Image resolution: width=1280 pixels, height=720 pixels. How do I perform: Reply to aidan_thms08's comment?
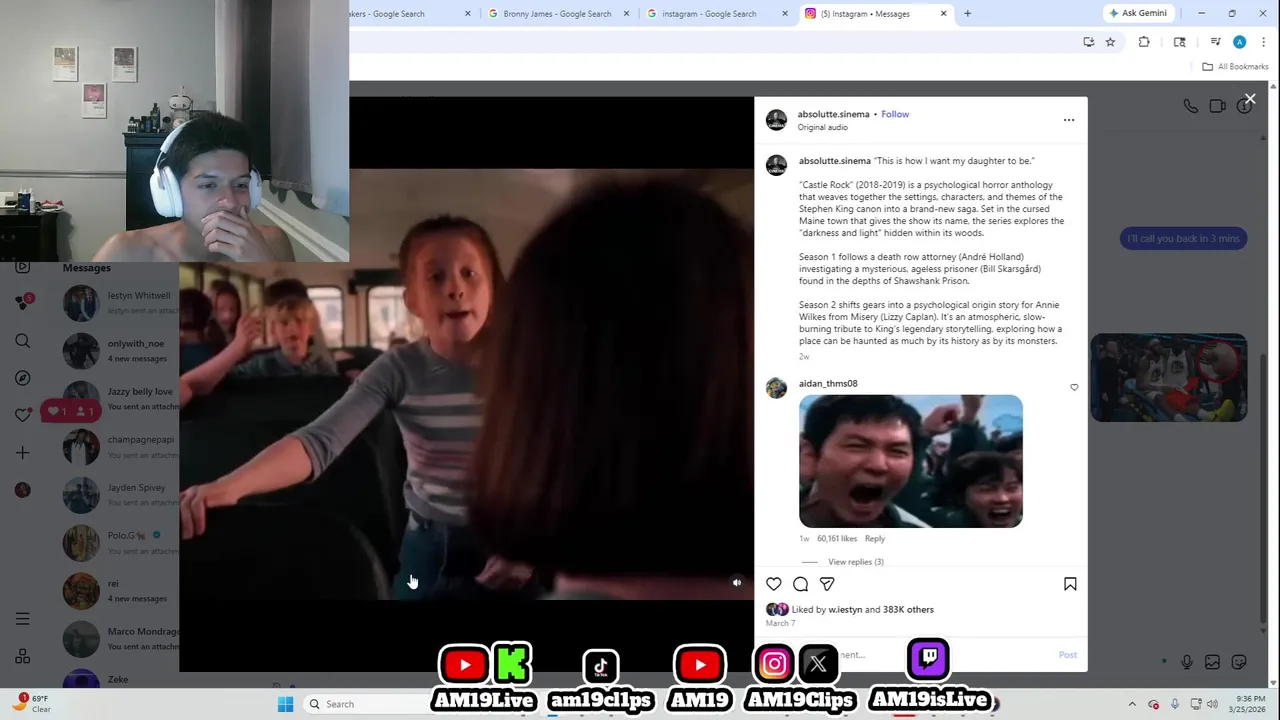coord(875,539)
